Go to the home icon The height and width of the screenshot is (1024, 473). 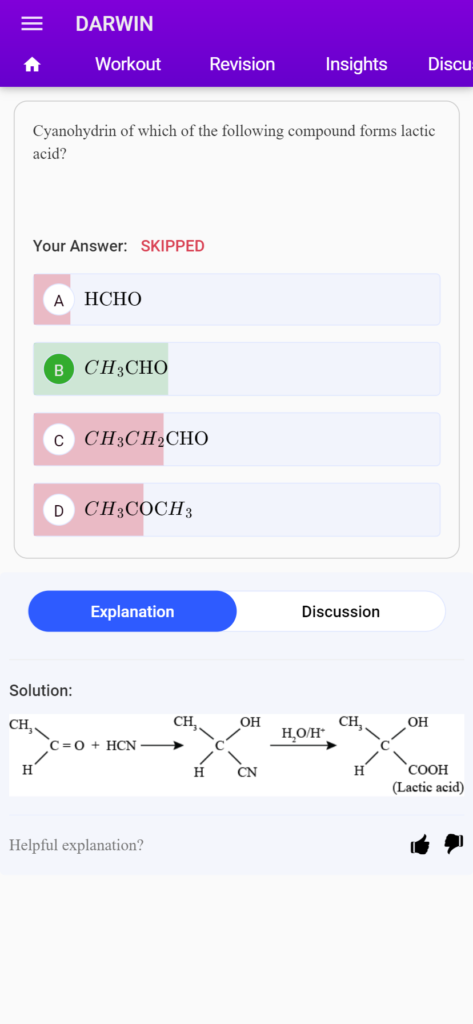point(32,64)
